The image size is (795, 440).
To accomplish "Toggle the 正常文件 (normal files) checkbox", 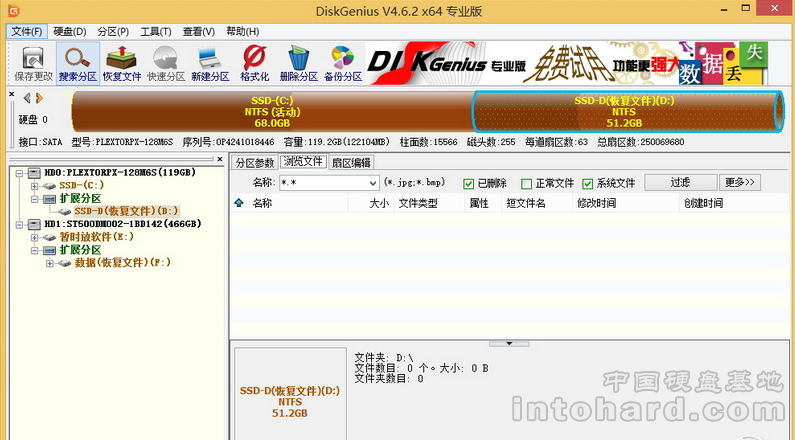I will [x=527, y=184].
